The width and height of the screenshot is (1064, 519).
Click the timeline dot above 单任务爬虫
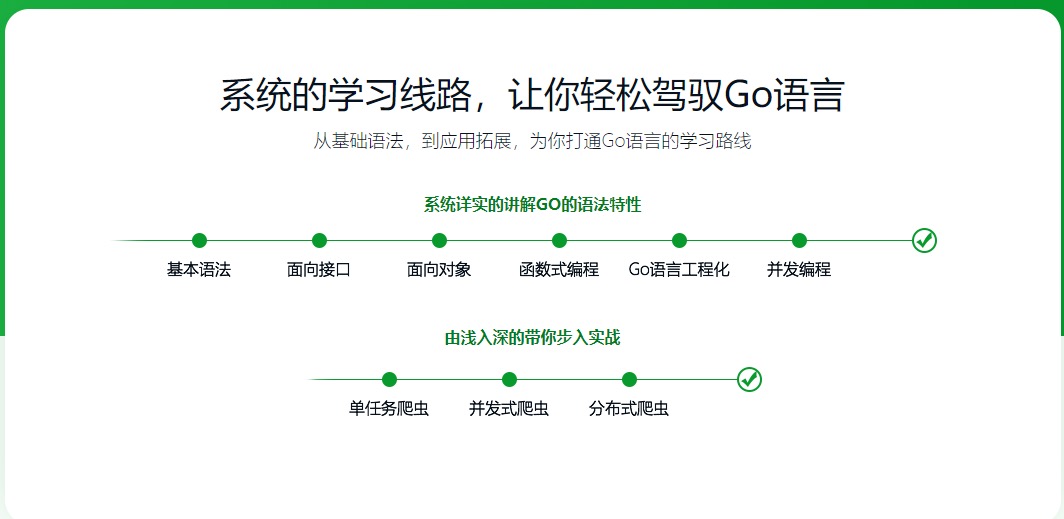pyautogui.click(x=389, y=379)
